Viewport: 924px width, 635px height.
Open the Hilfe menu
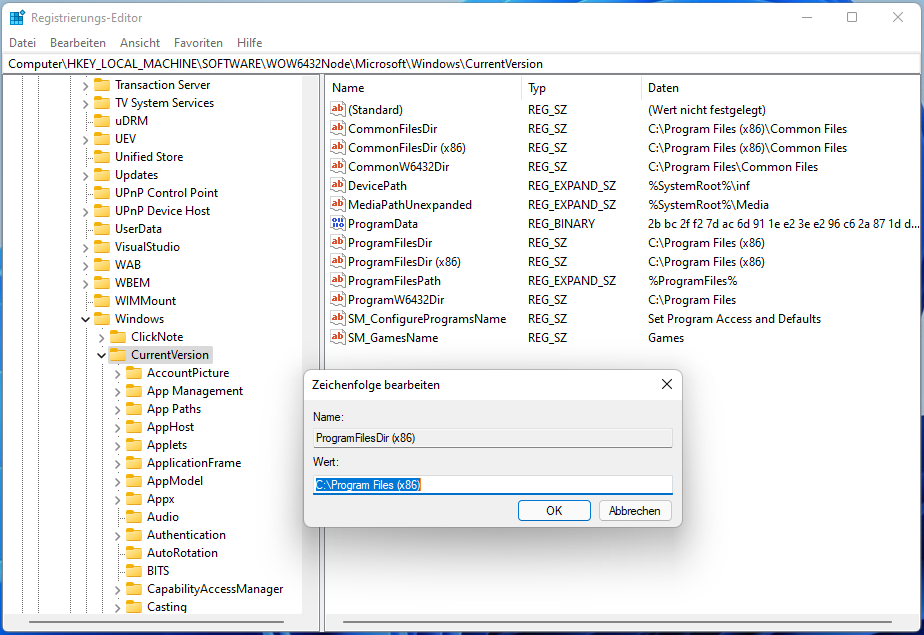(249, 42)
